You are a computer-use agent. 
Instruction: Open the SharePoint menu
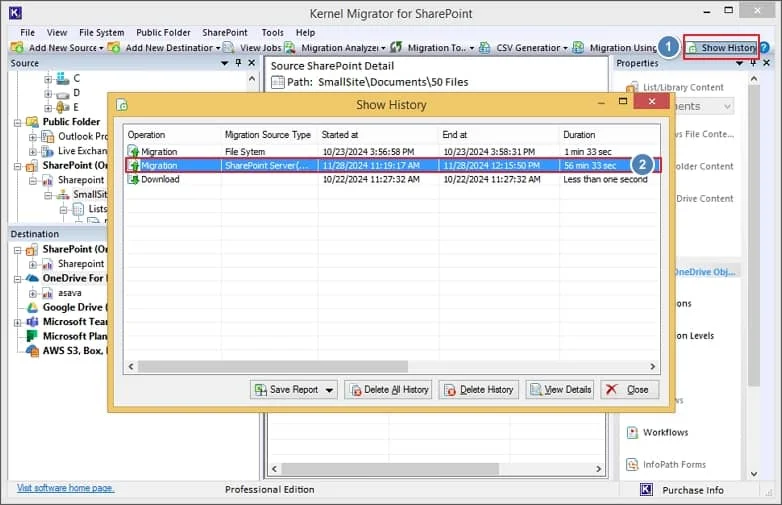click(225, 32)
